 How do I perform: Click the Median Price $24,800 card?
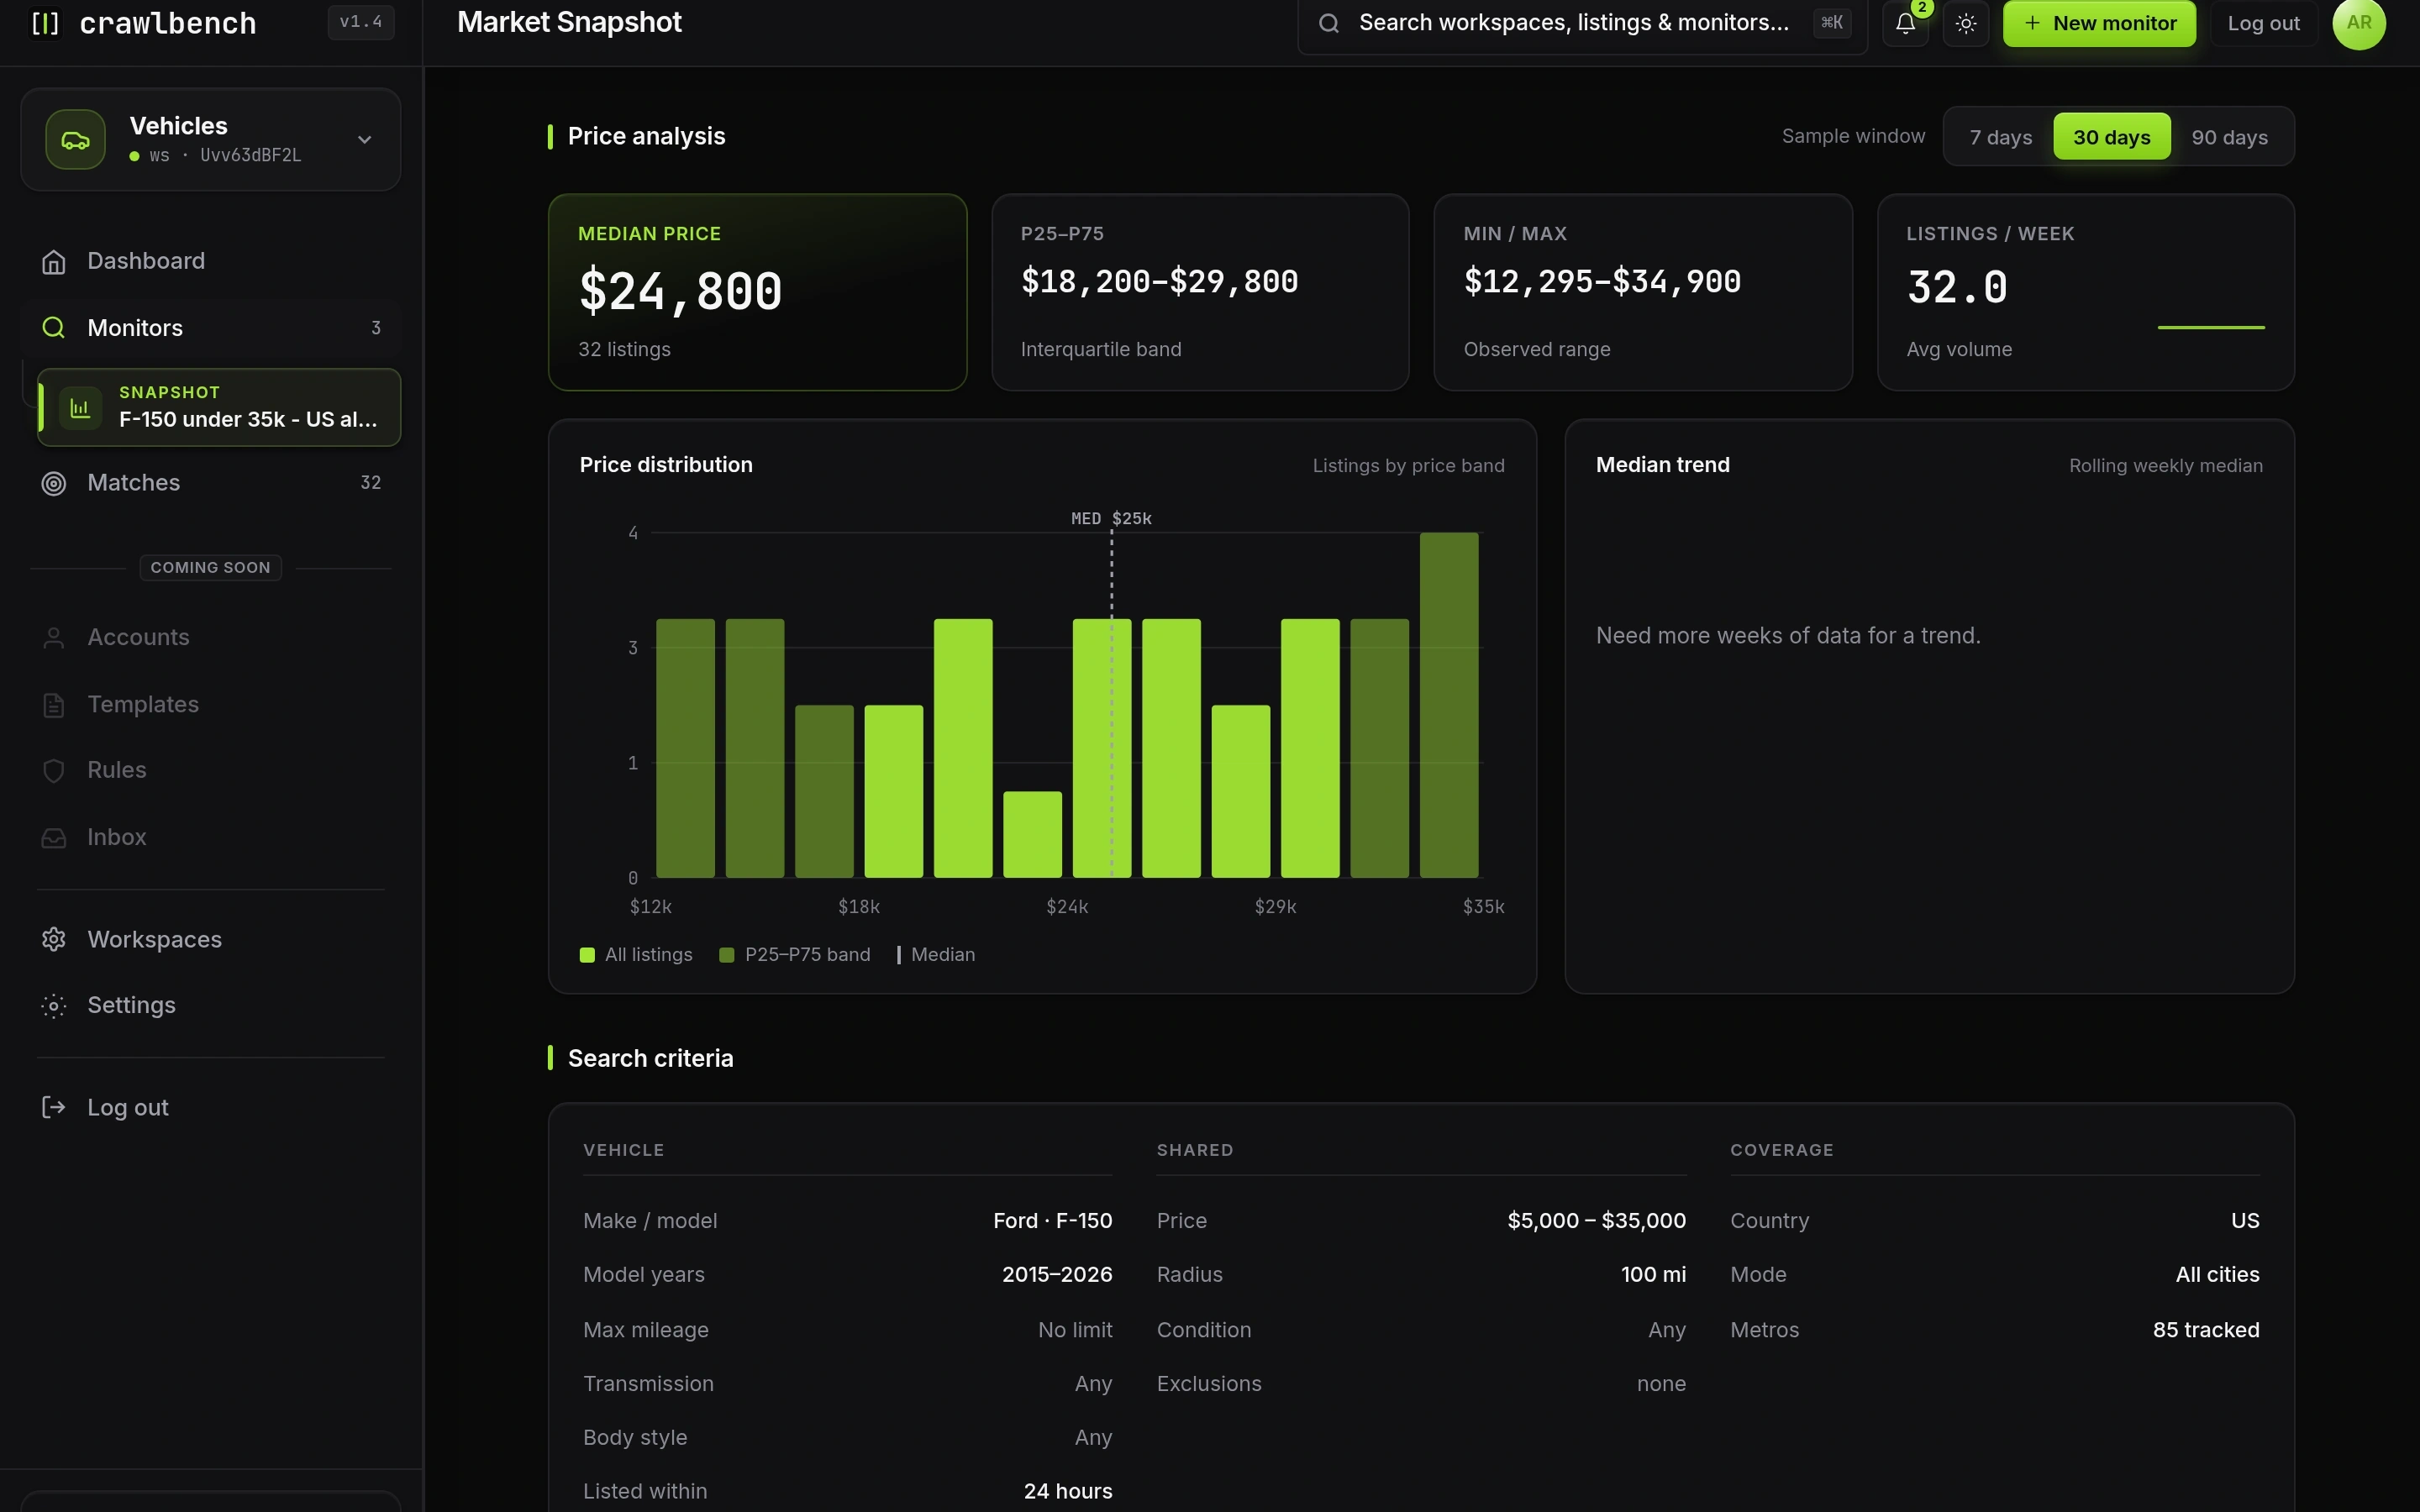point(757,292)
